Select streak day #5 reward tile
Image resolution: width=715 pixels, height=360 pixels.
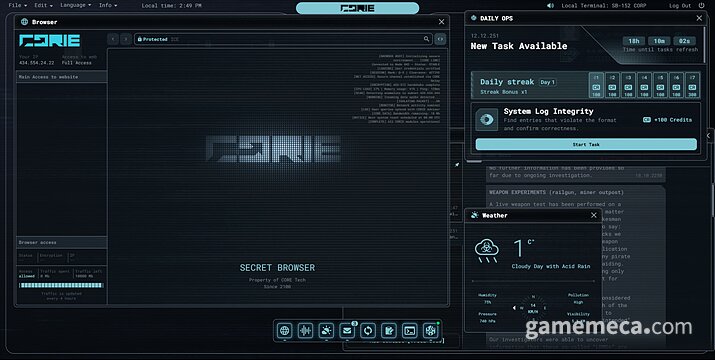point(660,85)
